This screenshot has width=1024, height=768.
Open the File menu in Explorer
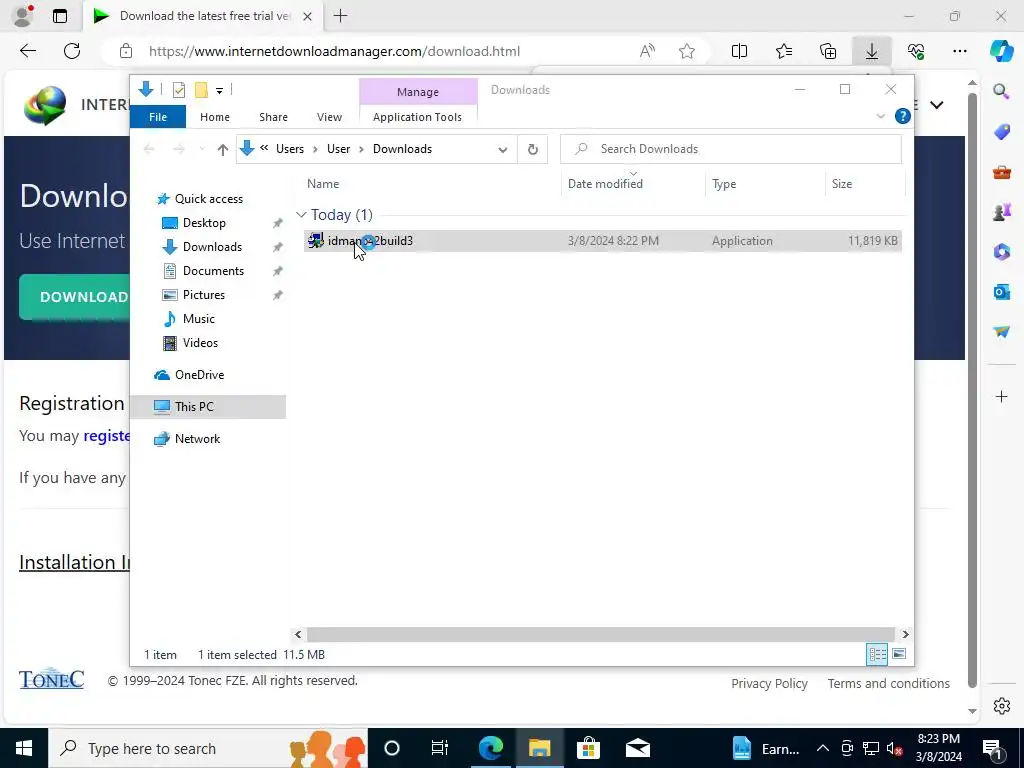click(158, 117)
